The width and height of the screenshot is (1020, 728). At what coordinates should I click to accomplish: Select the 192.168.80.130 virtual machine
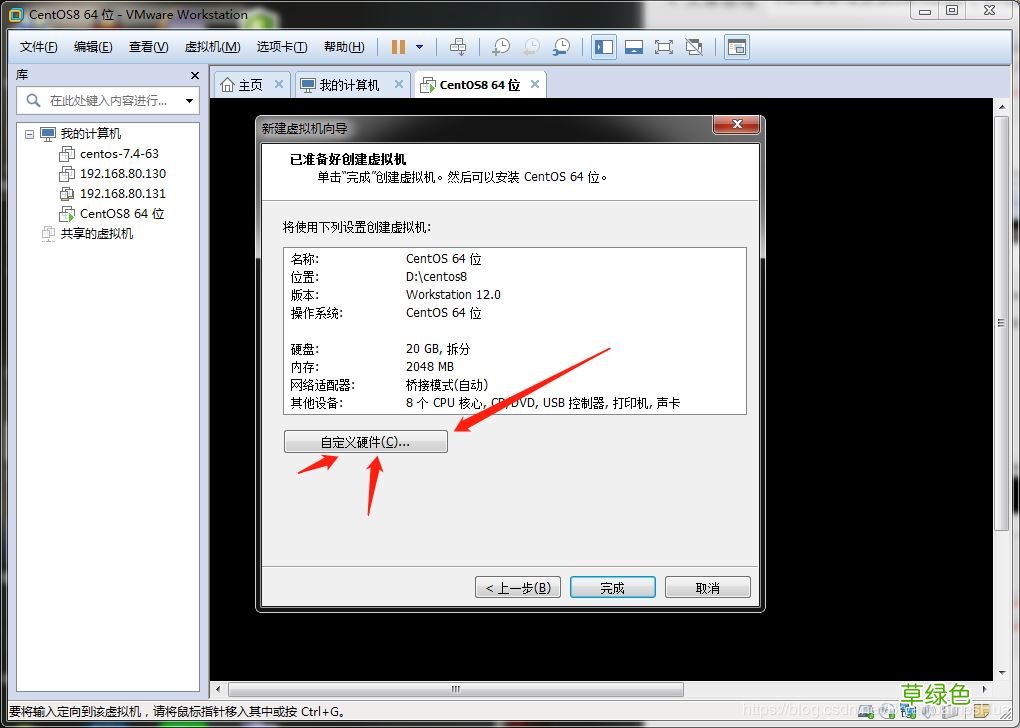[x=122, y=174]
